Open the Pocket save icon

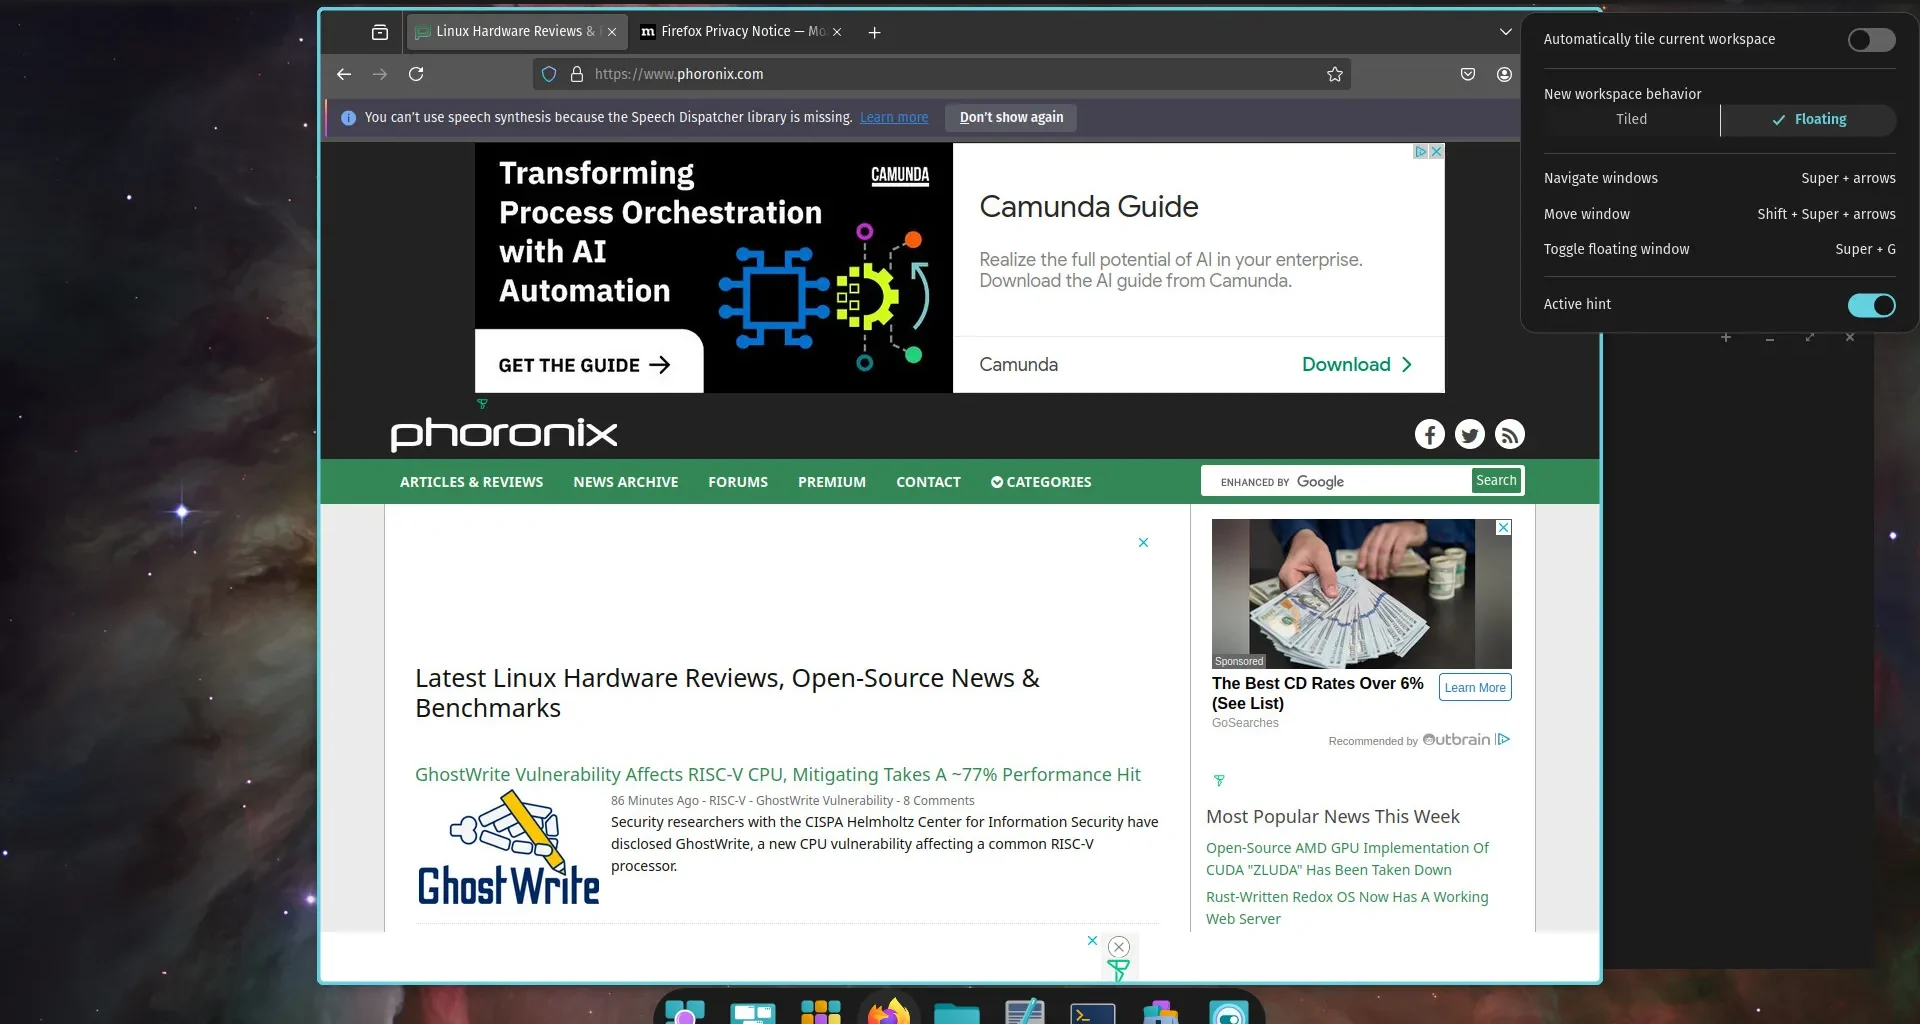point(1468,74)
